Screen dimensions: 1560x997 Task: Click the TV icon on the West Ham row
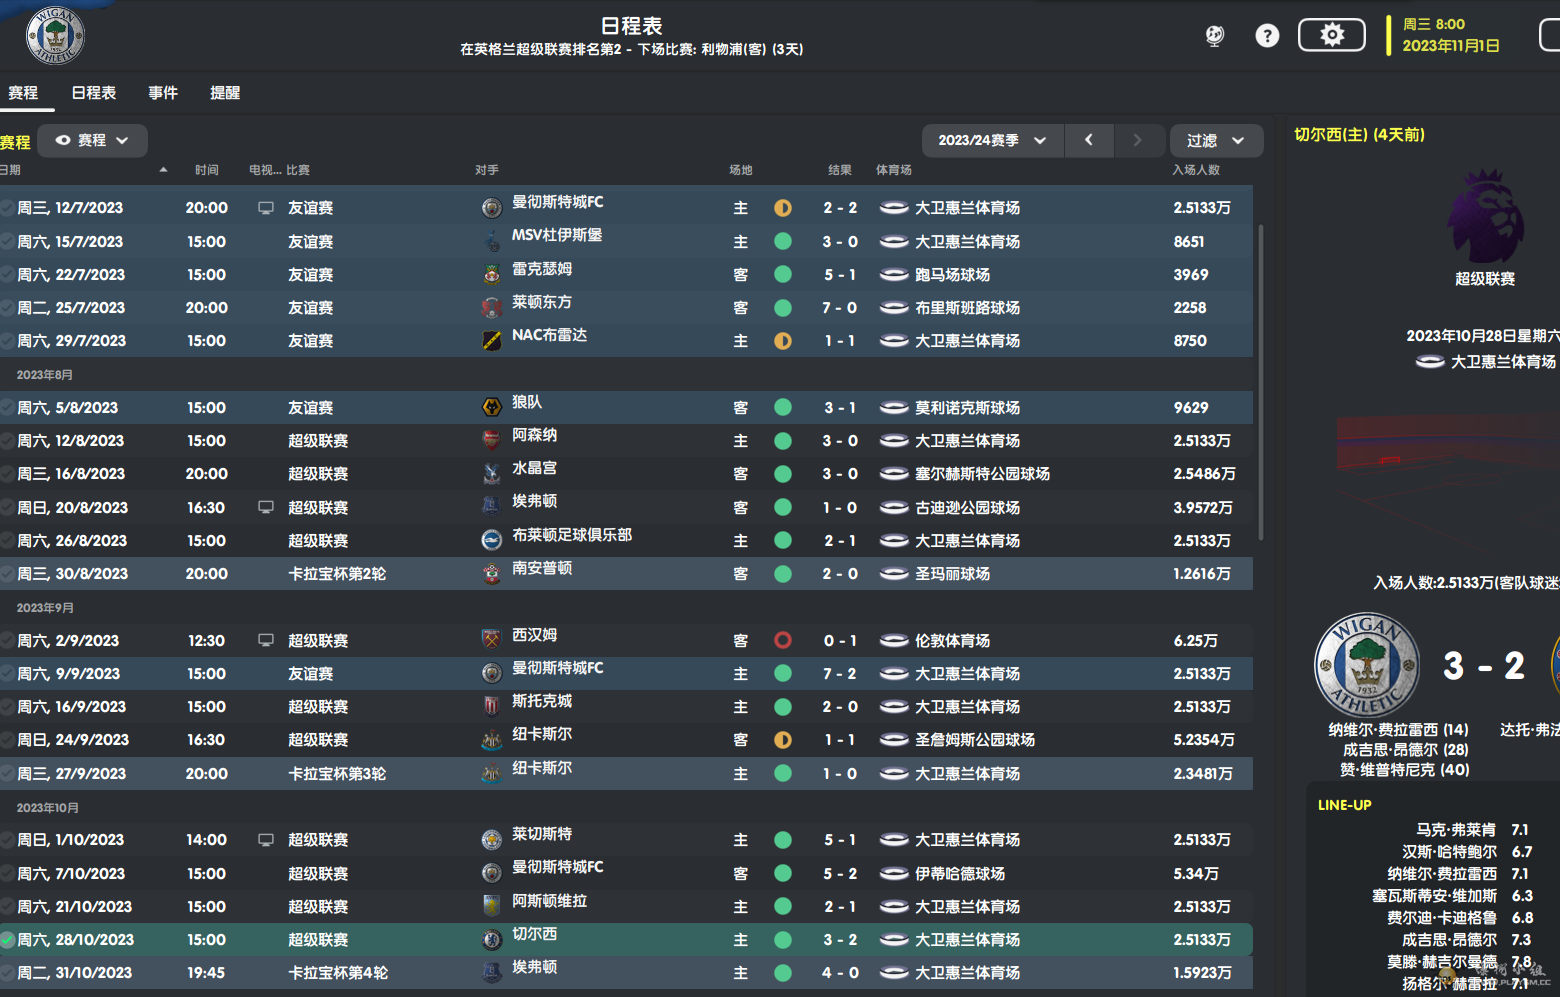tap(266, 640)
